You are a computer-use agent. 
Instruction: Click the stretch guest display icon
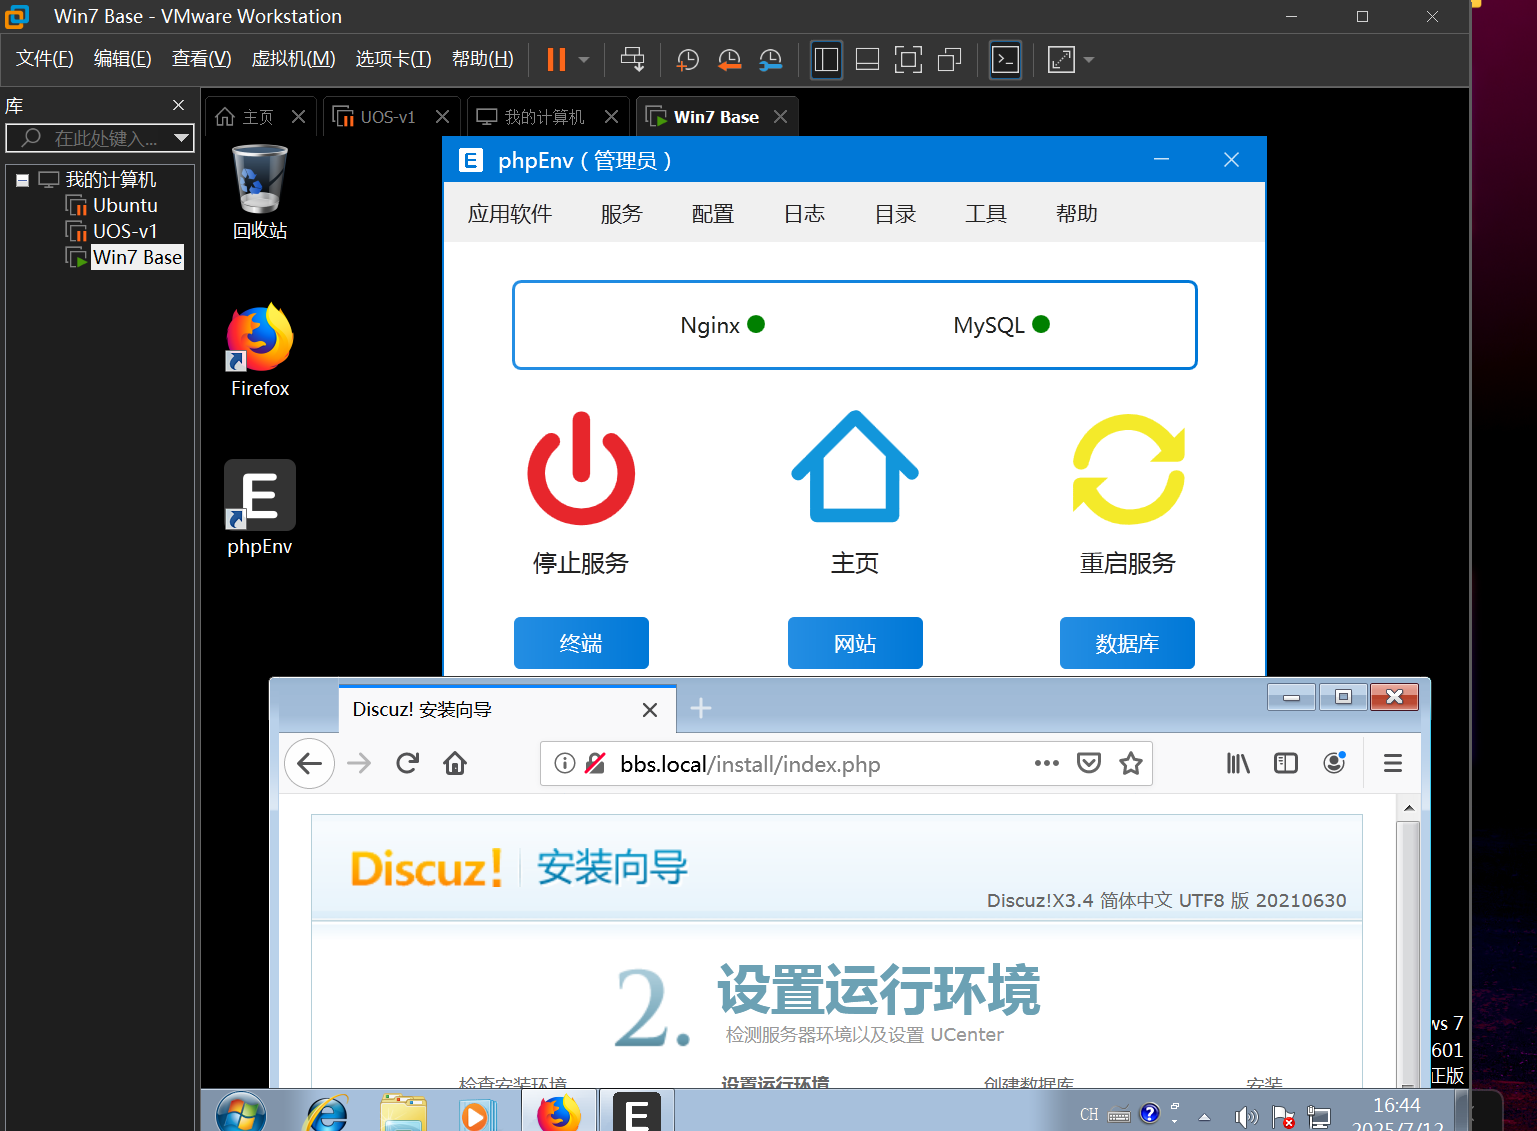(x=1061, y=60)
